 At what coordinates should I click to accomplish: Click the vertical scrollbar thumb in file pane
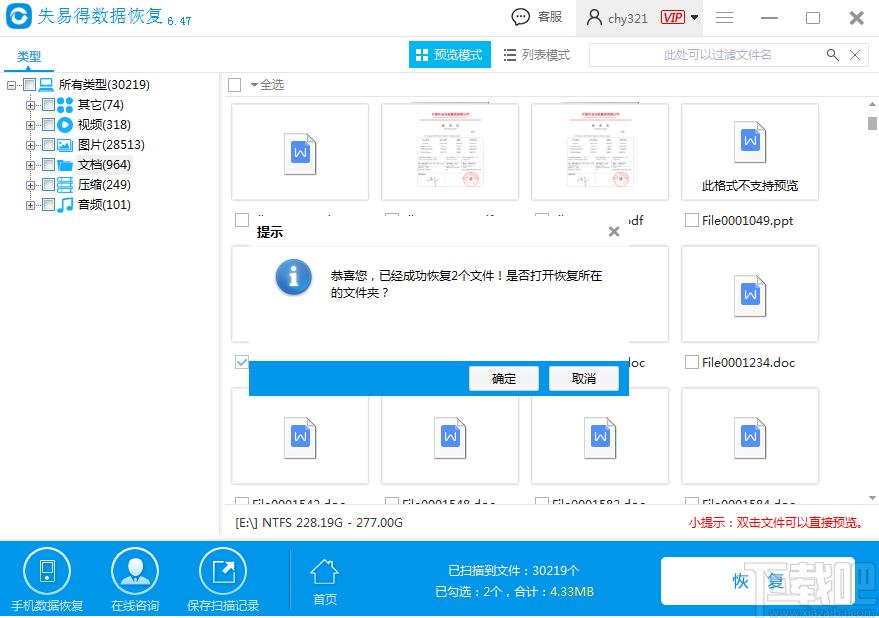tap(872, 123)
